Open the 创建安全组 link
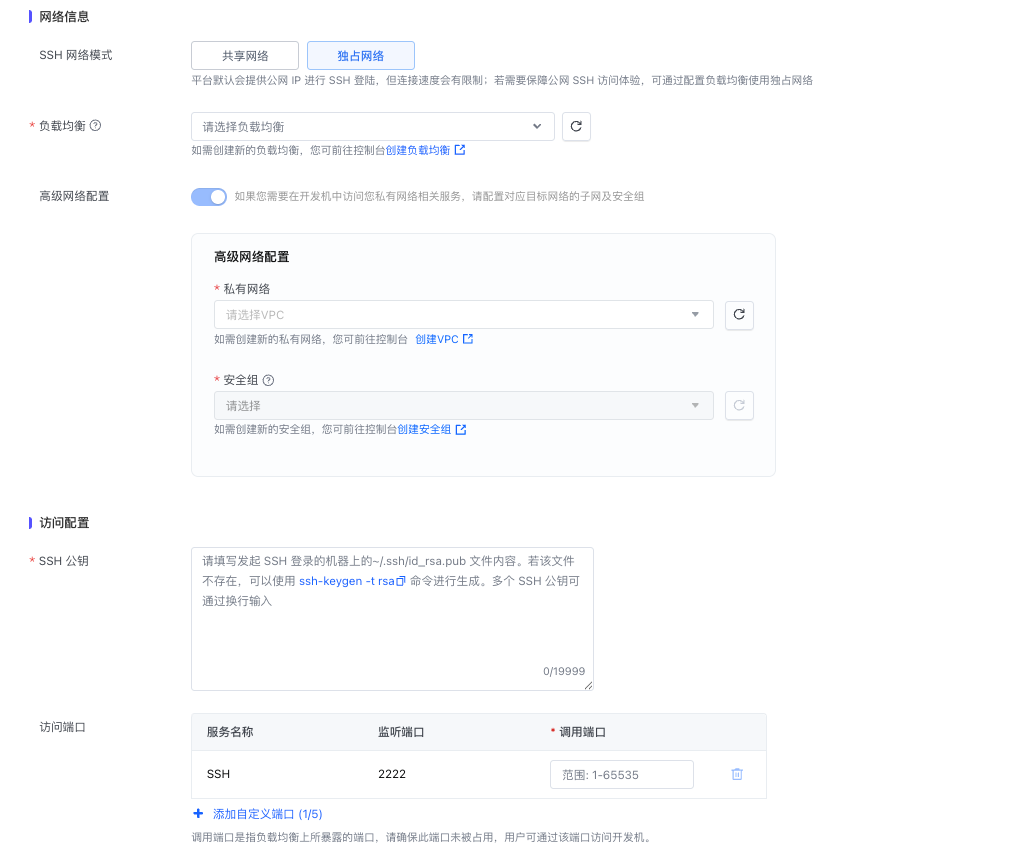 pos(424,429)
